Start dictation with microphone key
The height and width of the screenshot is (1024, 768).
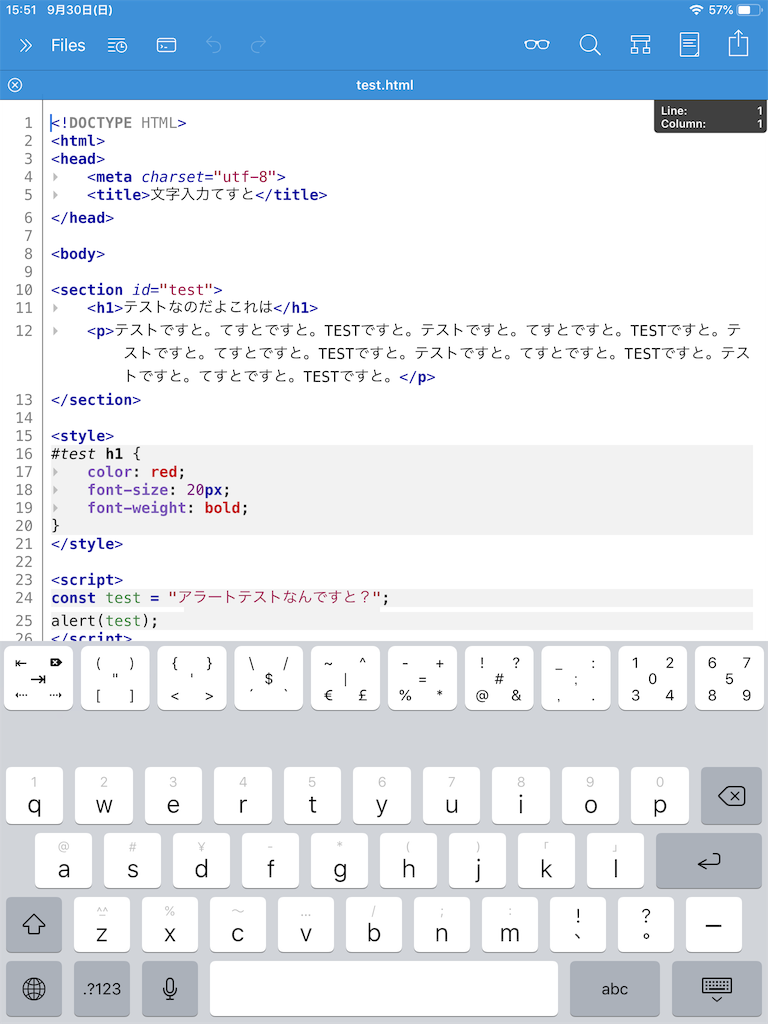pyautogui.click(x=170, y=989)
